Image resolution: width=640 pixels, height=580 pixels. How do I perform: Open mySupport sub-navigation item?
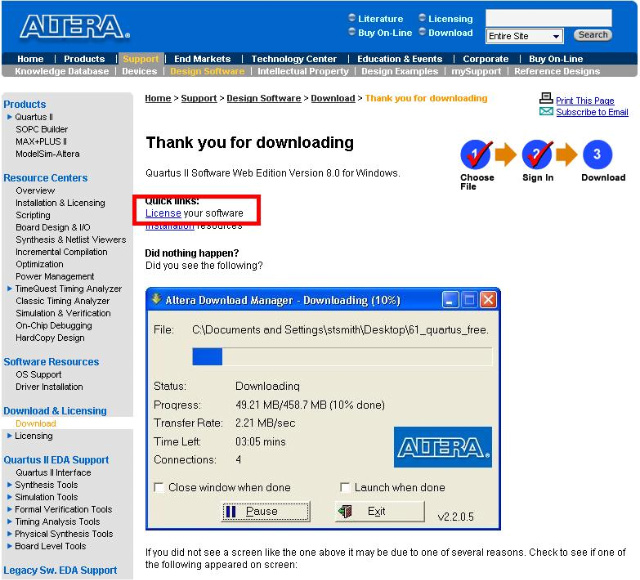point(476,71)
